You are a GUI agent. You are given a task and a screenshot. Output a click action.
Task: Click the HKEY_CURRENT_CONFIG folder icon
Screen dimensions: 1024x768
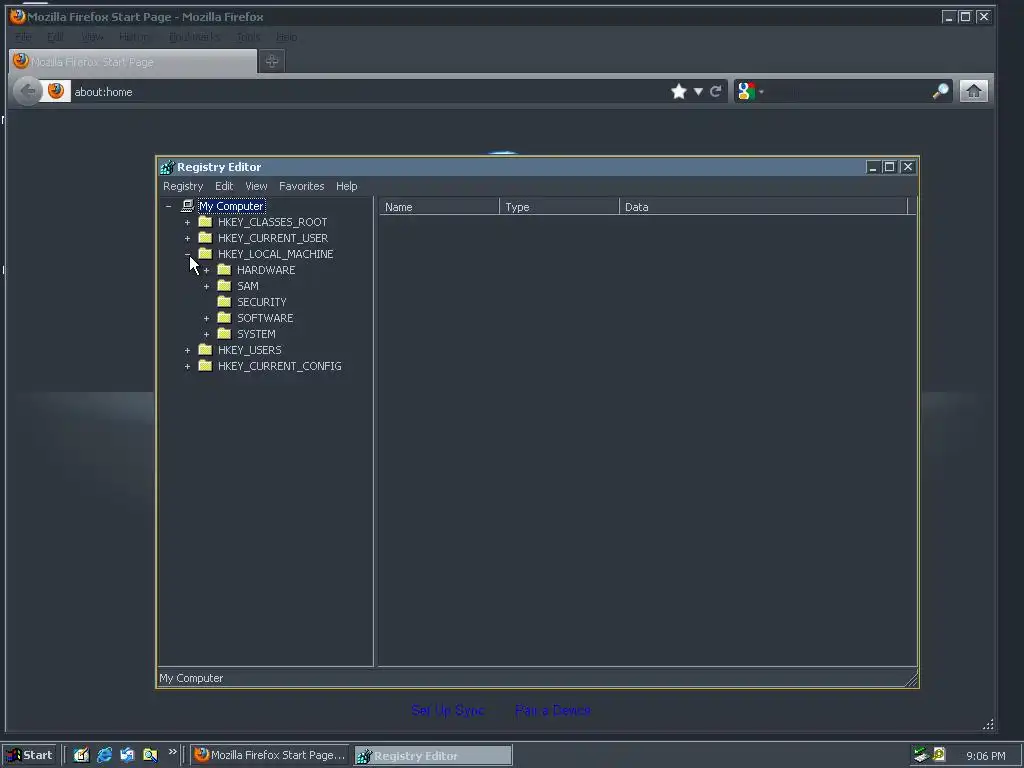(x=205, y=366)
